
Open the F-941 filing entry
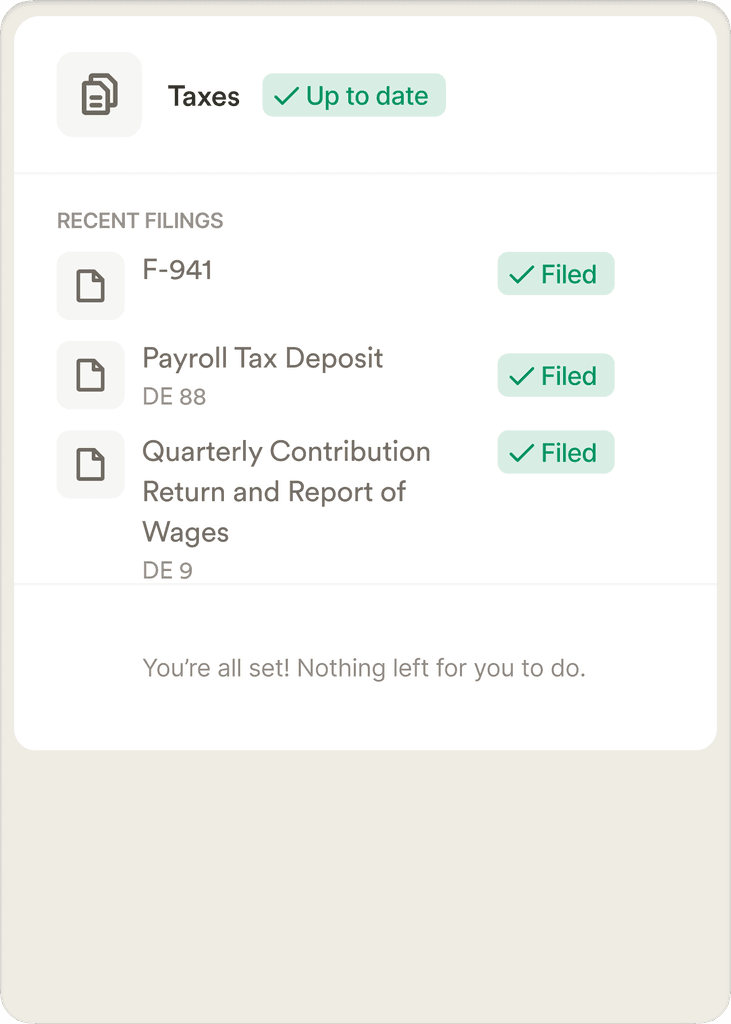click(177, 270)
